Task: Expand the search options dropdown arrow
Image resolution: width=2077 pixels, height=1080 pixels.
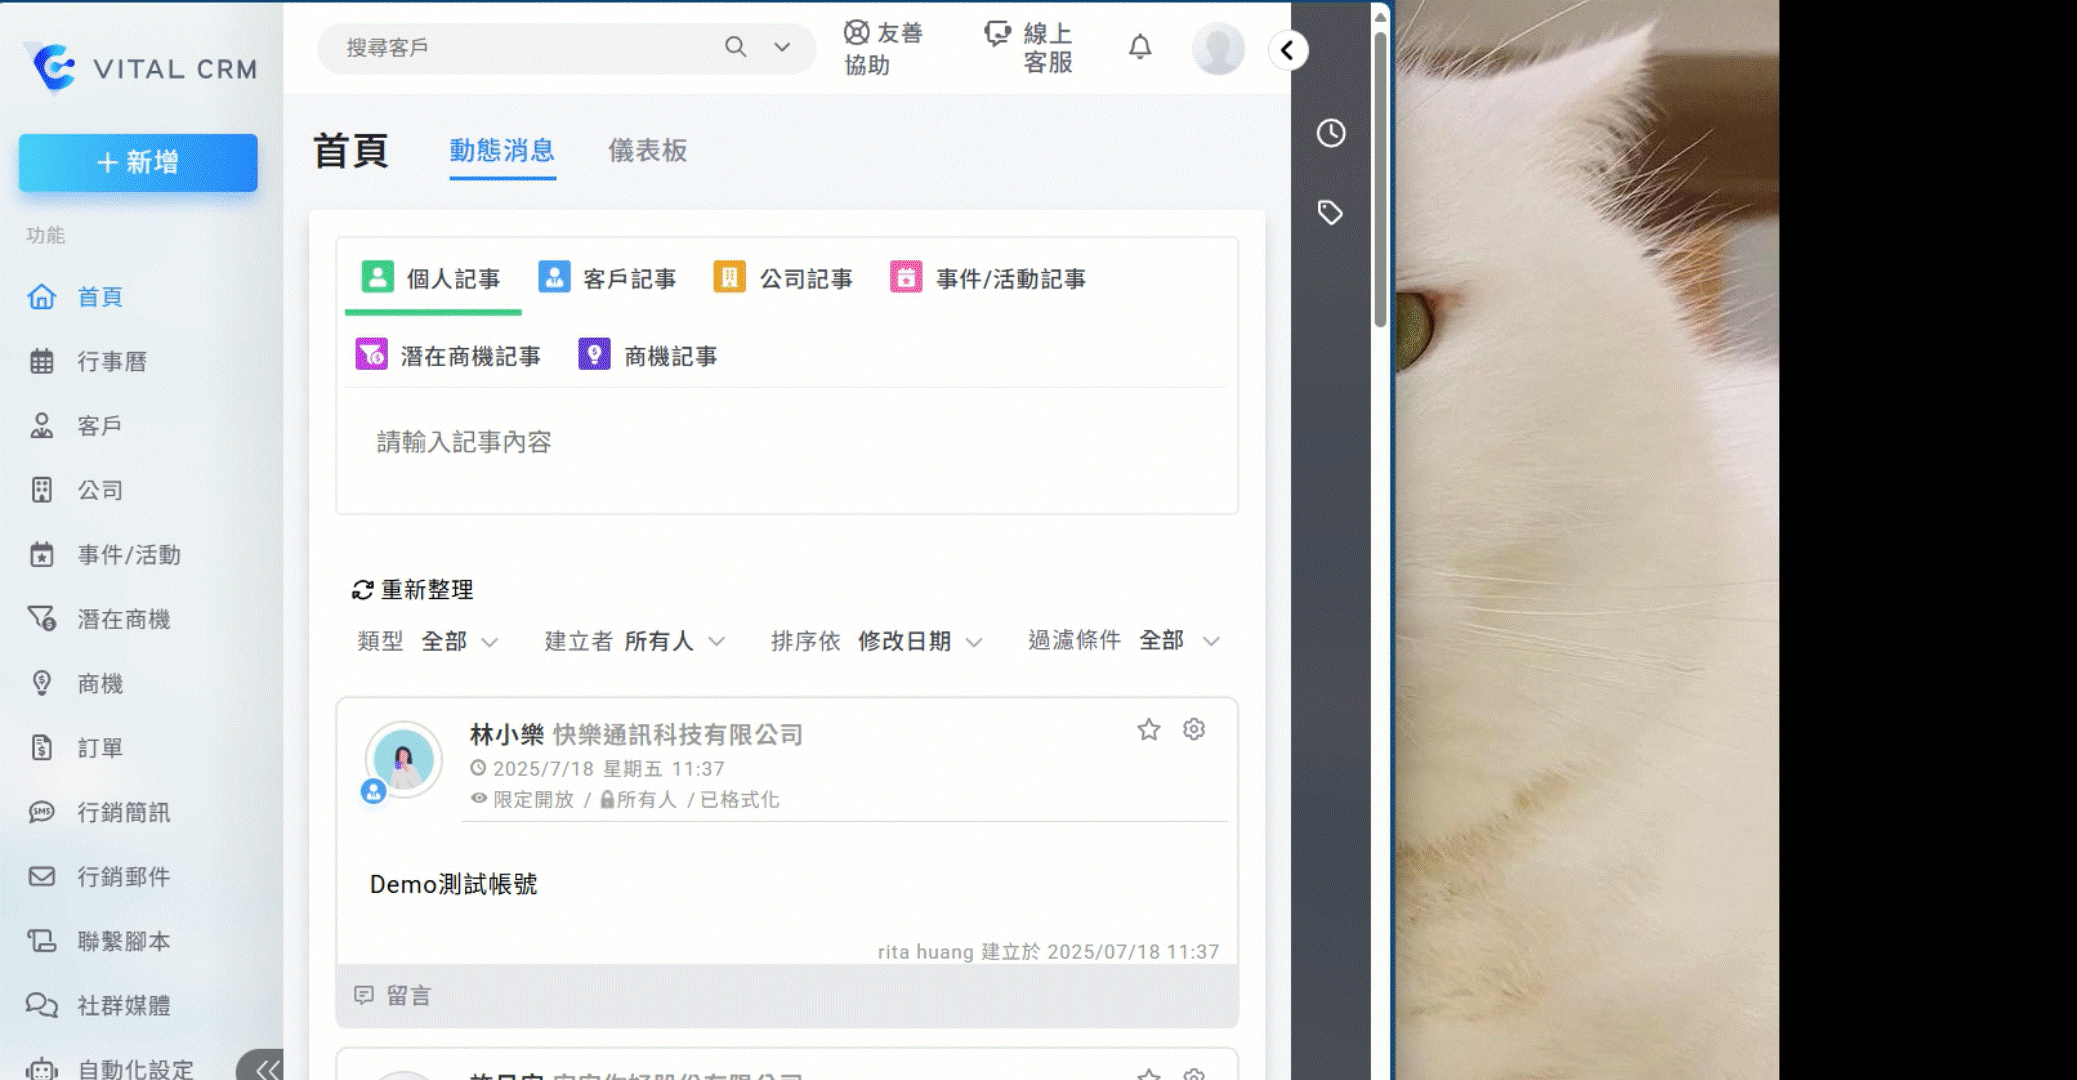Action: 782,47
